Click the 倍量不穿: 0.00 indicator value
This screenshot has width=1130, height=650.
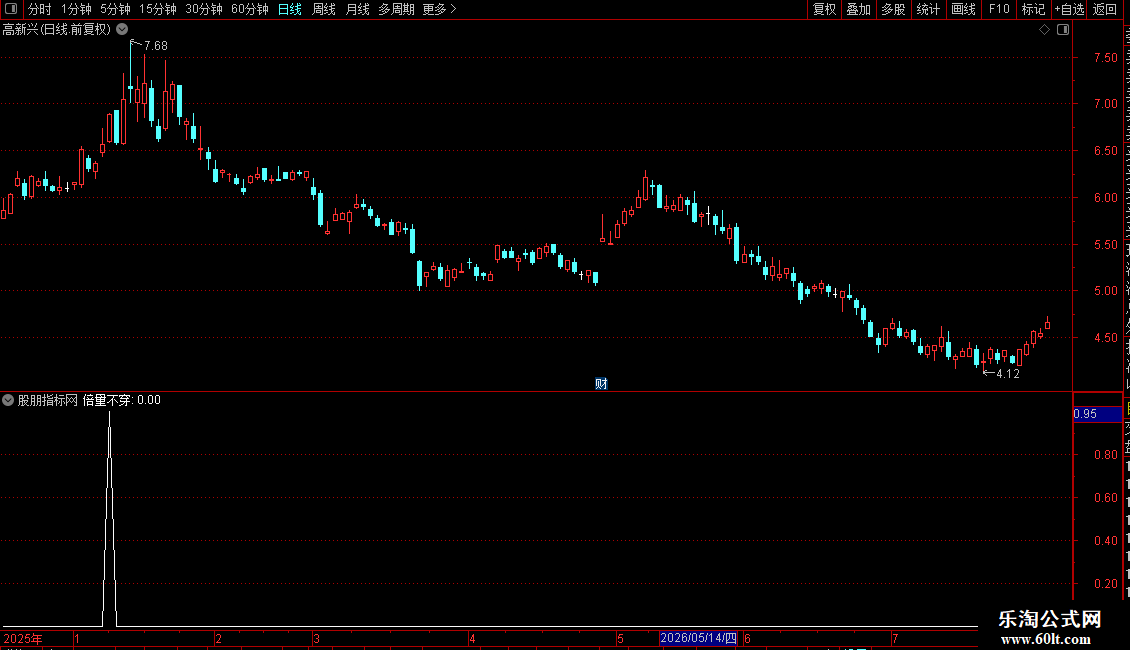pos(122,400)
